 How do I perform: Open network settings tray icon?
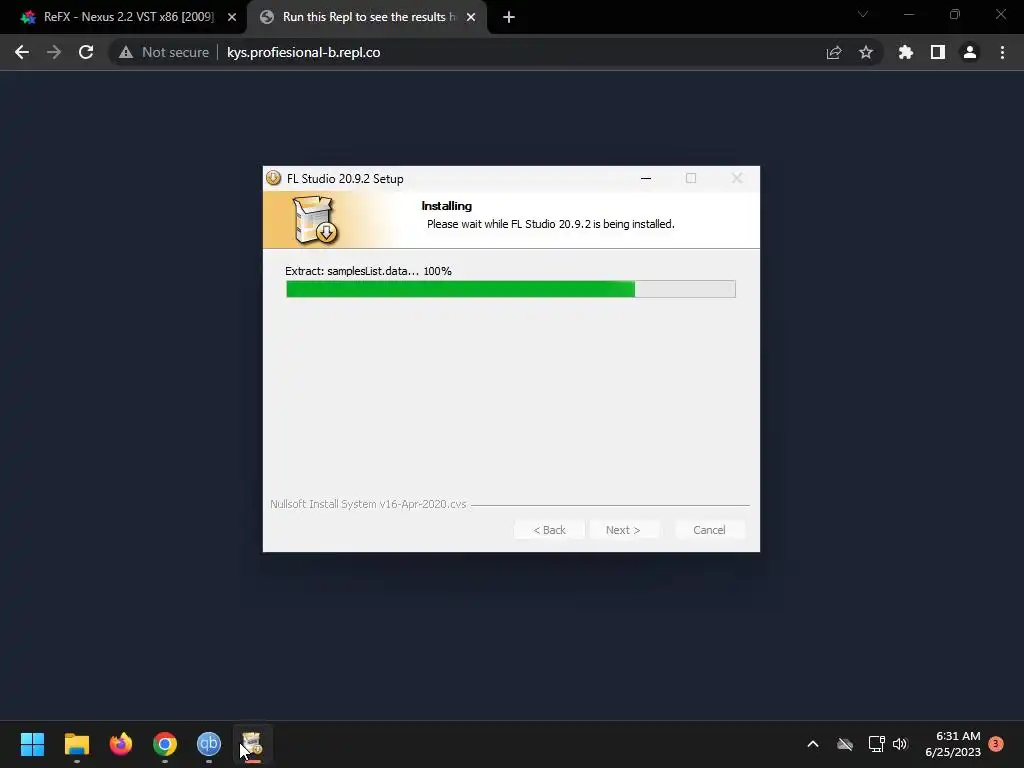pos(876,744)
